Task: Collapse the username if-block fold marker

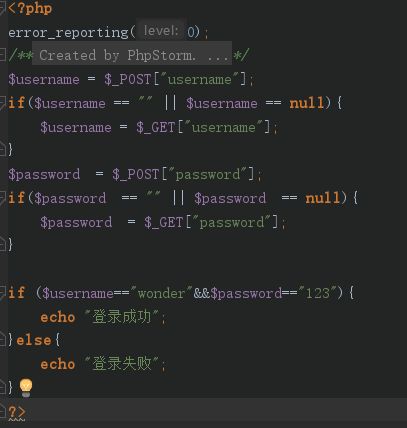Action: click(x=2, y=102)
